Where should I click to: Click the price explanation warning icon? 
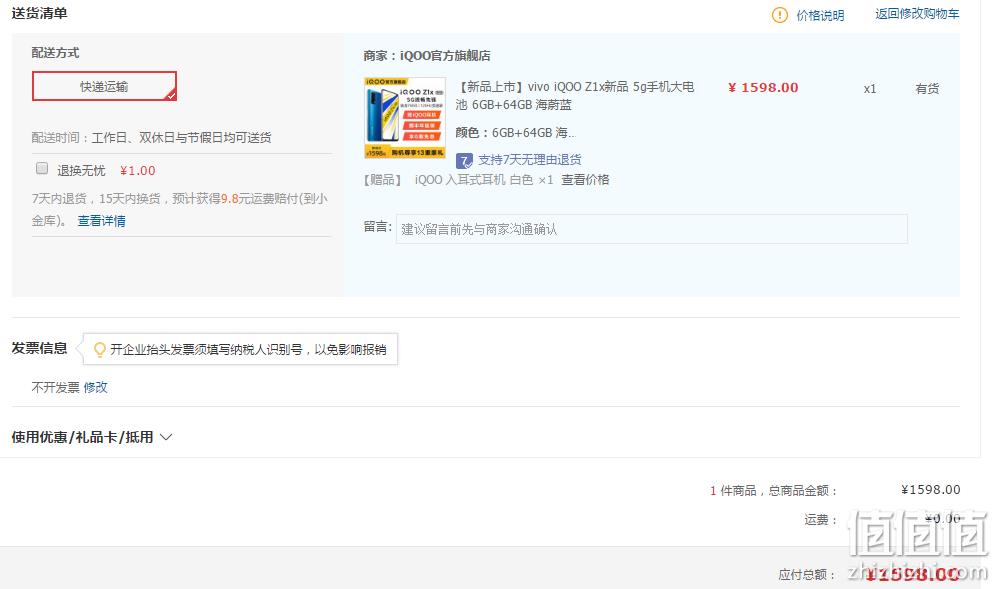[780, 15]
